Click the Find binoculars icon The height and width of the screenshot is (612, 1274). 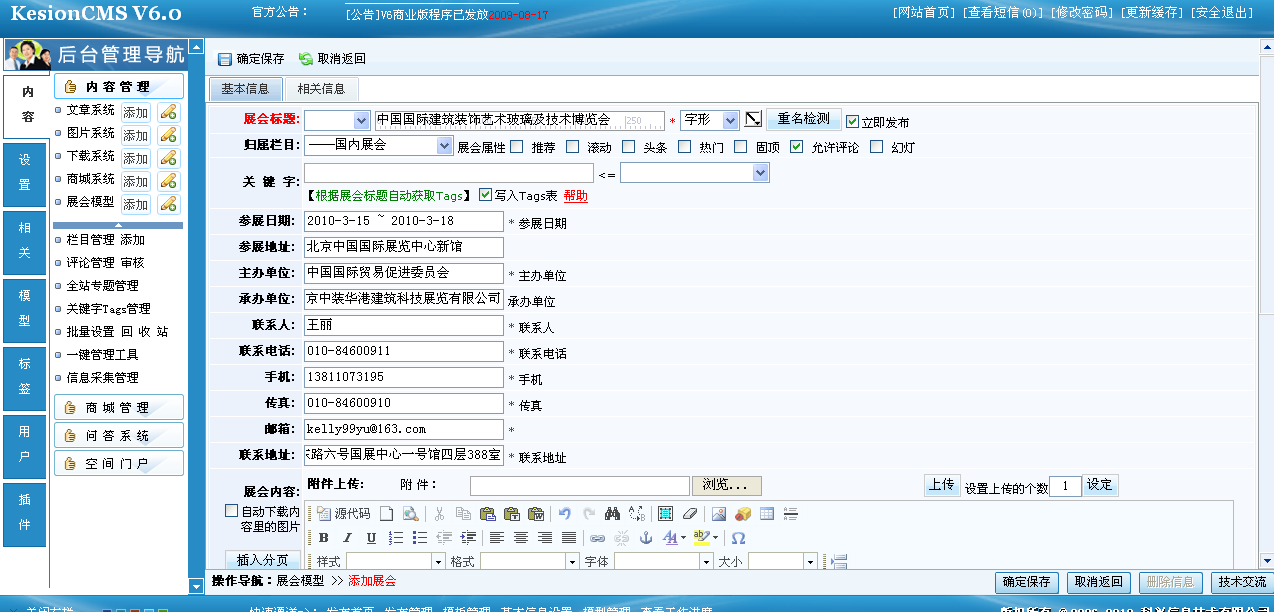(613, 514)
